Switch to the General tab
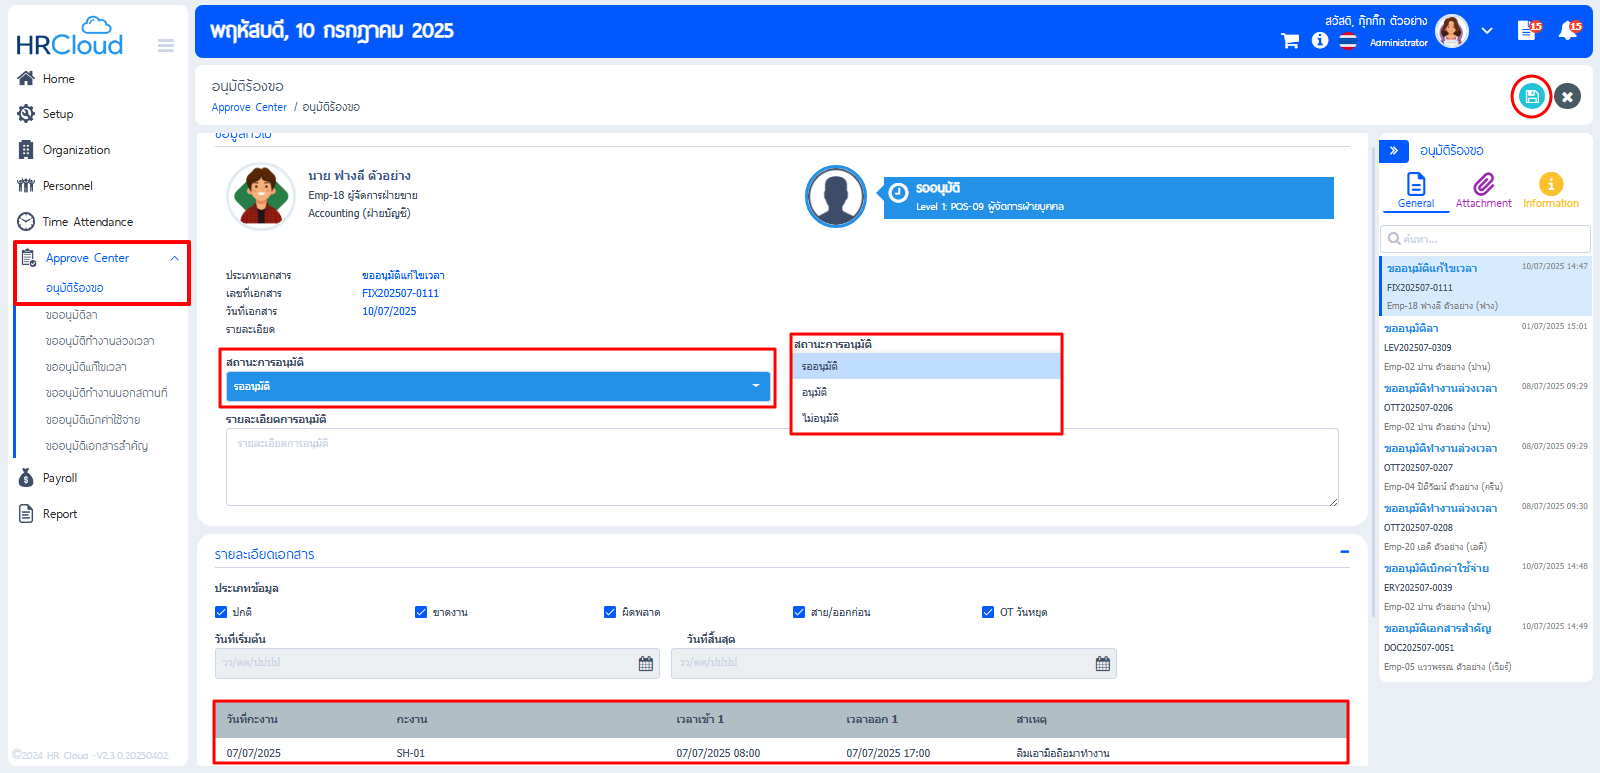The height and width of the screenshot is (773, 1600). (1415, 188)
